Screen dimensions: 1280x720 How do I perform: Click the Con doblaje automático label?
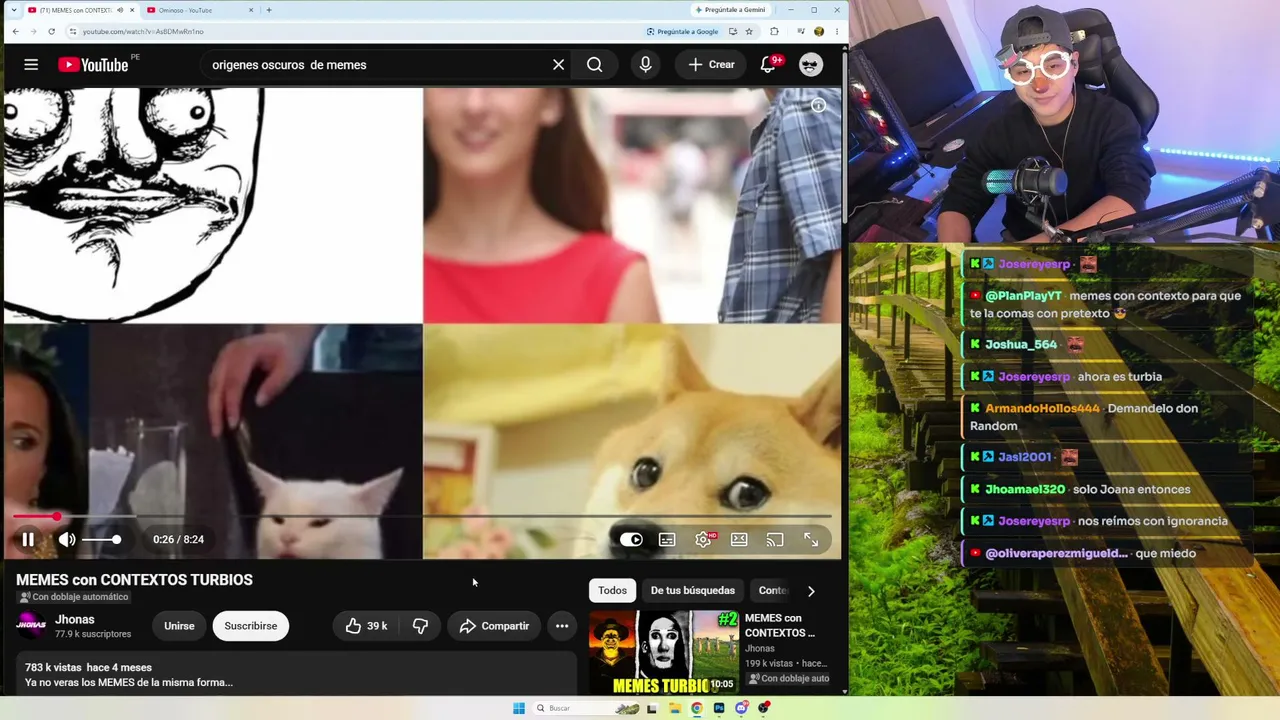click(x=74, y=597)
